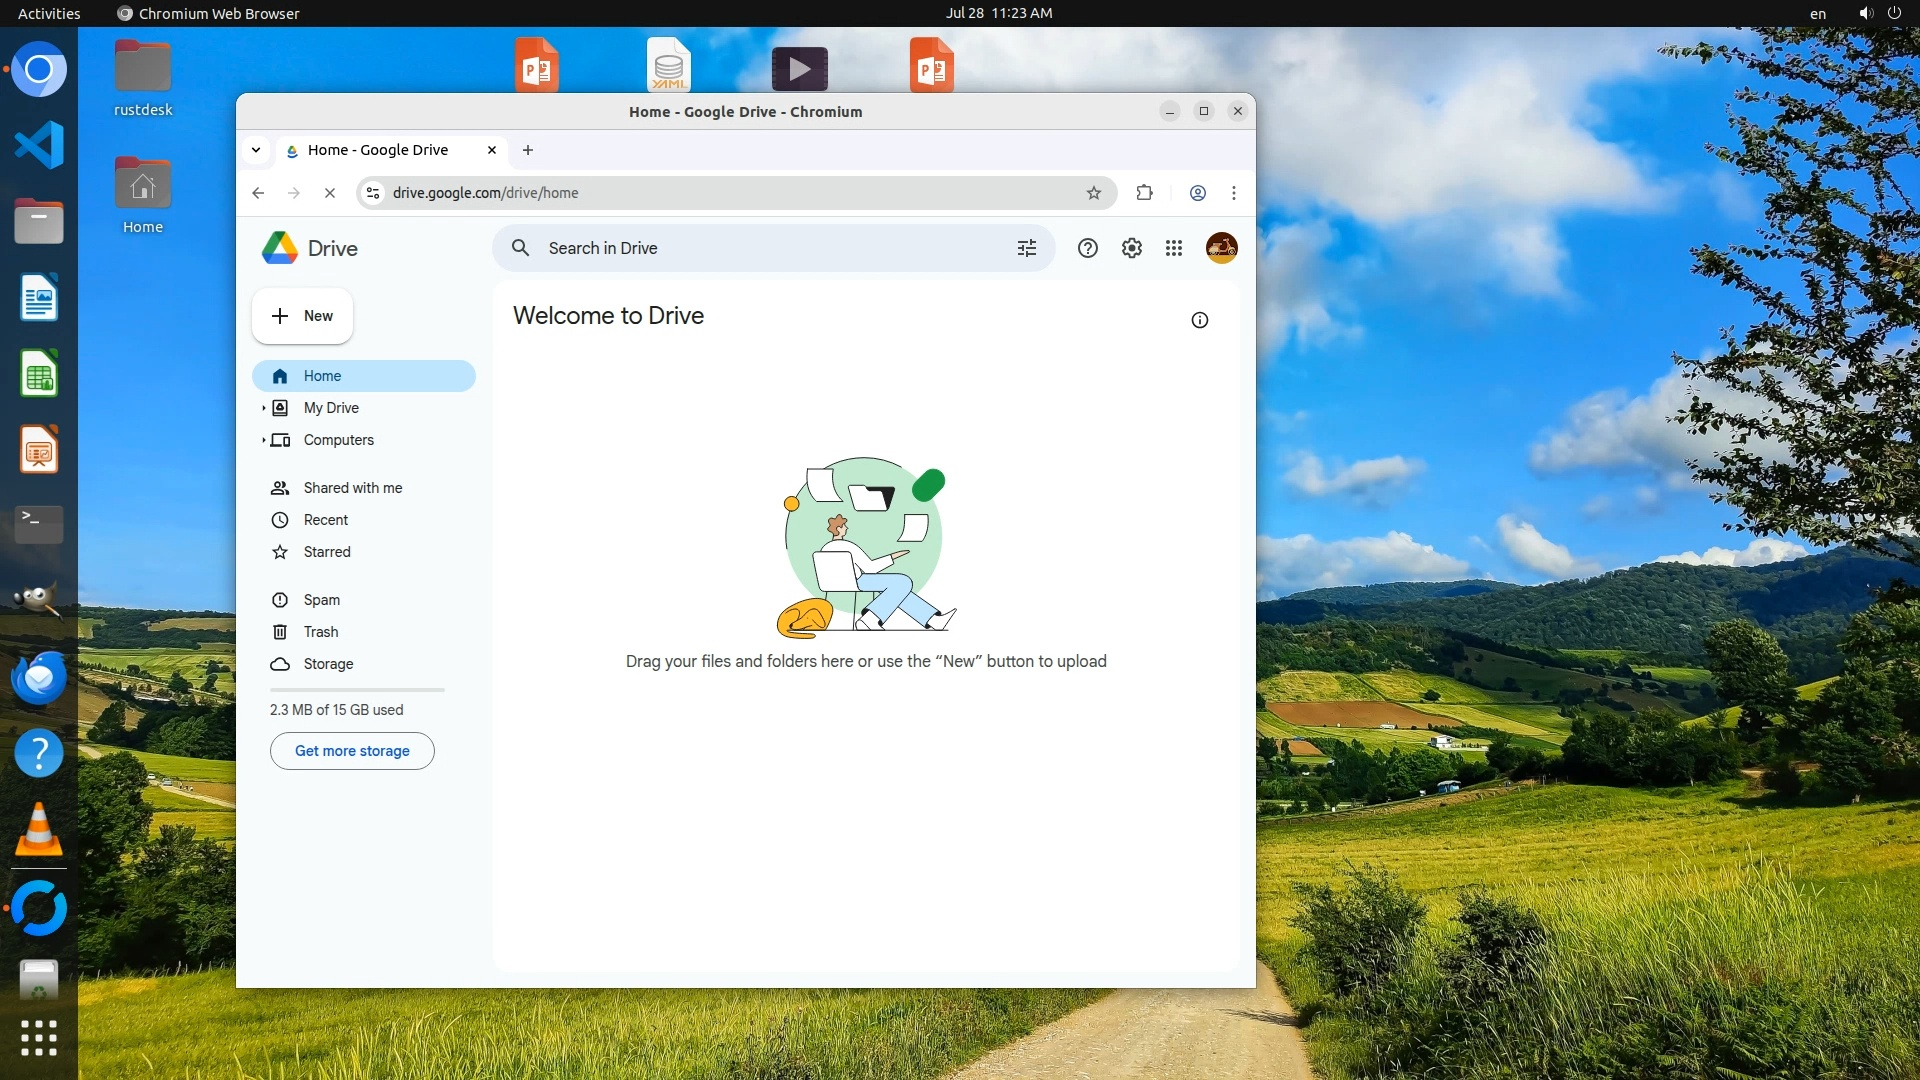Open advanced search filter options
1920x1080 pixels.
coord(1027,248)
